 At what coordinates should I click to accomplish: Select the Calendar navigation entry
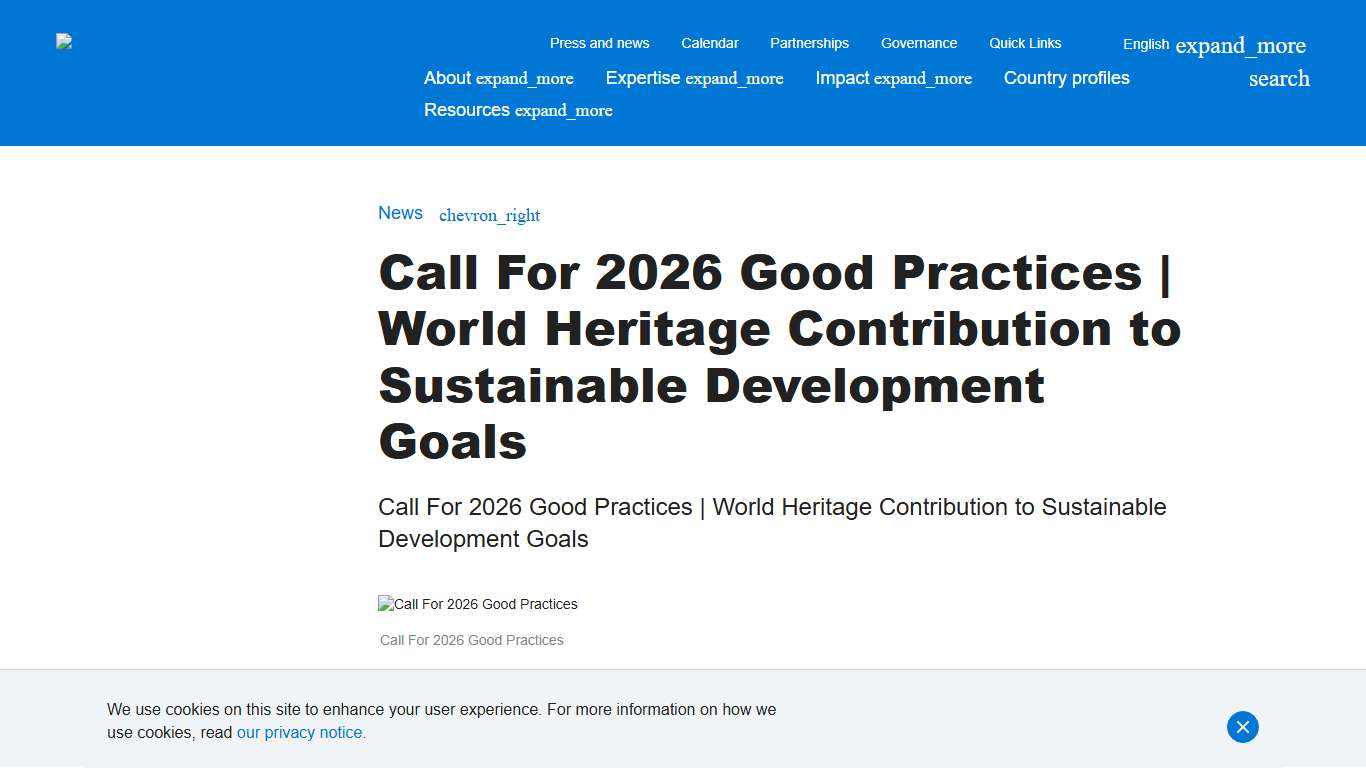710,43
